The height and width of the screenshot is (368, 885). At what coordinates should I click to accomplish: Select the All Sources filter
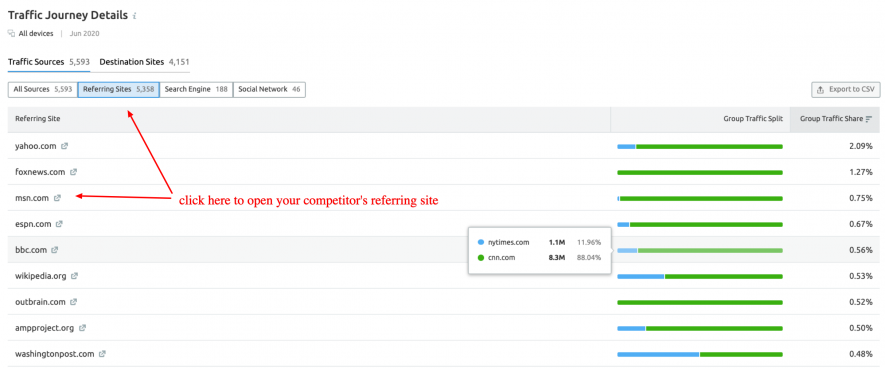(43, 89)
